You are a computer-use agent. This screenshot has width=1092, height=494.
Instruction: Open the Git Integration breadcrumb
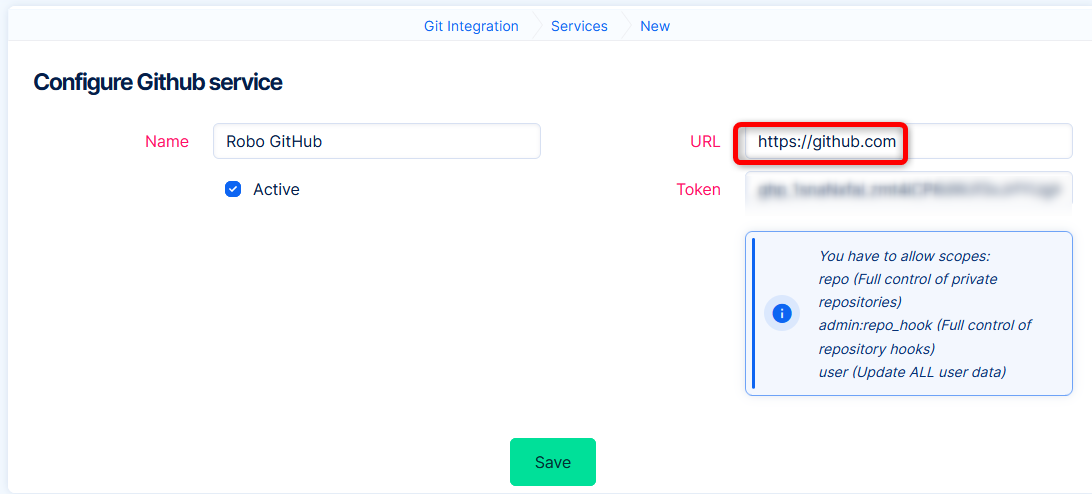471,26
